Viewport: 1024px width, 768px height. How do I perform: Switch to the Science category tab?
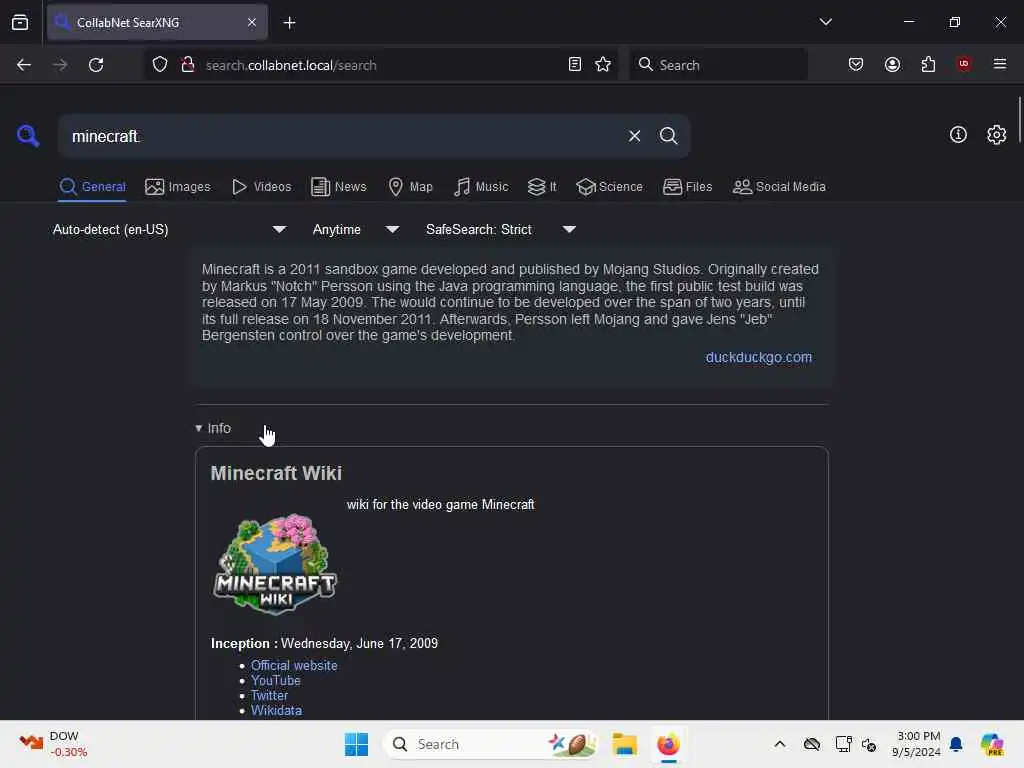(x=609, y=187)
